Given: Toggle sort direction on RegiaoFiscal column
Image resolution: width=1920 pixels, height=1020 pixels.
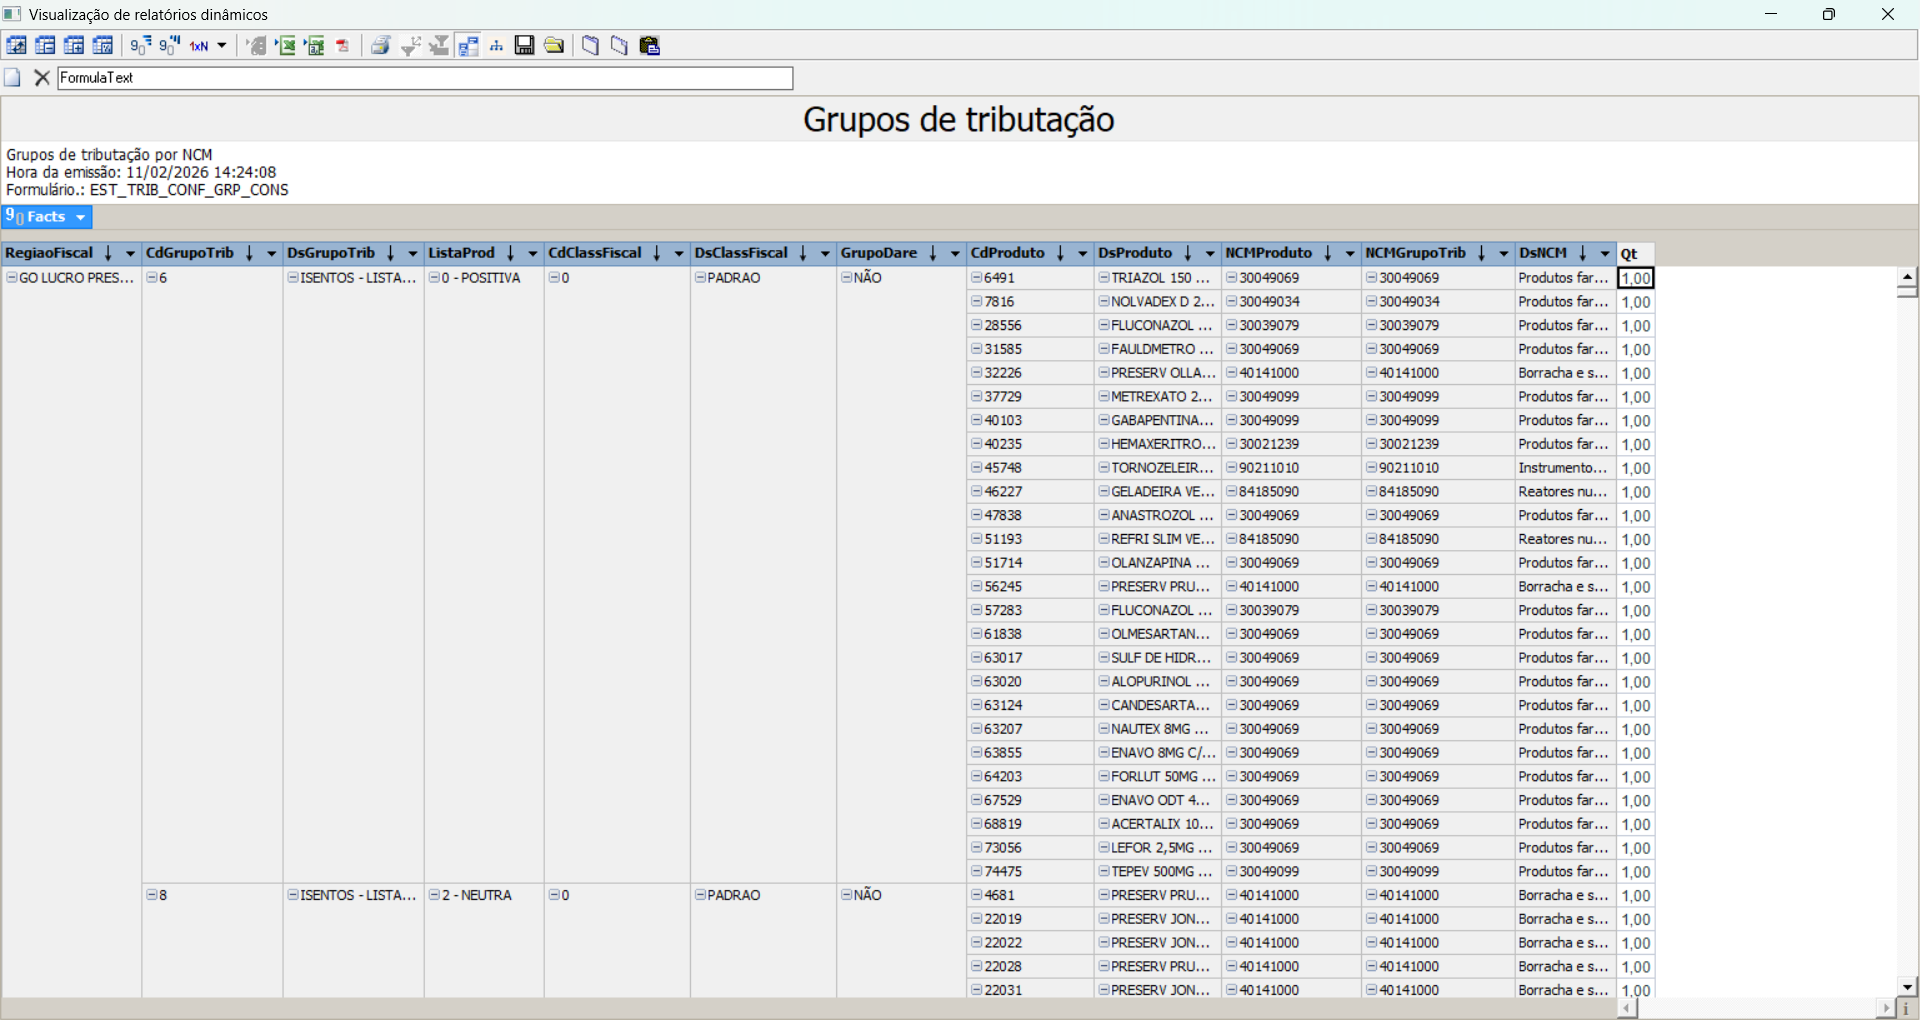Looking at the screenshot, I should [x=108, y=254].
